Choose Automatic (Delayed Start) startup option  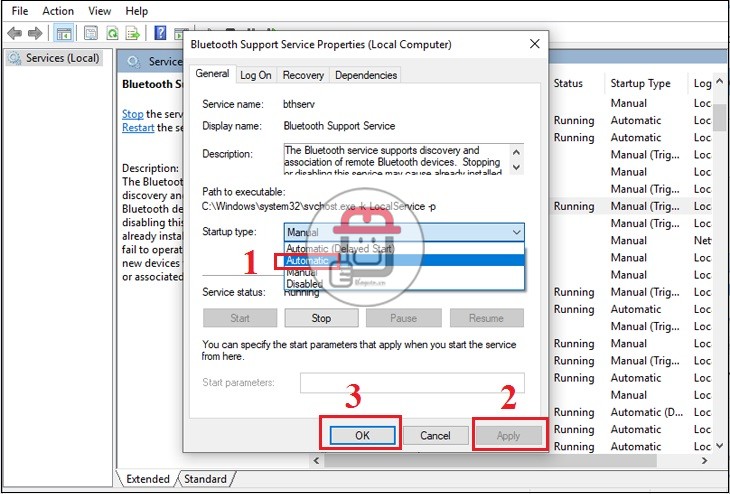click(x=404, y=248)
